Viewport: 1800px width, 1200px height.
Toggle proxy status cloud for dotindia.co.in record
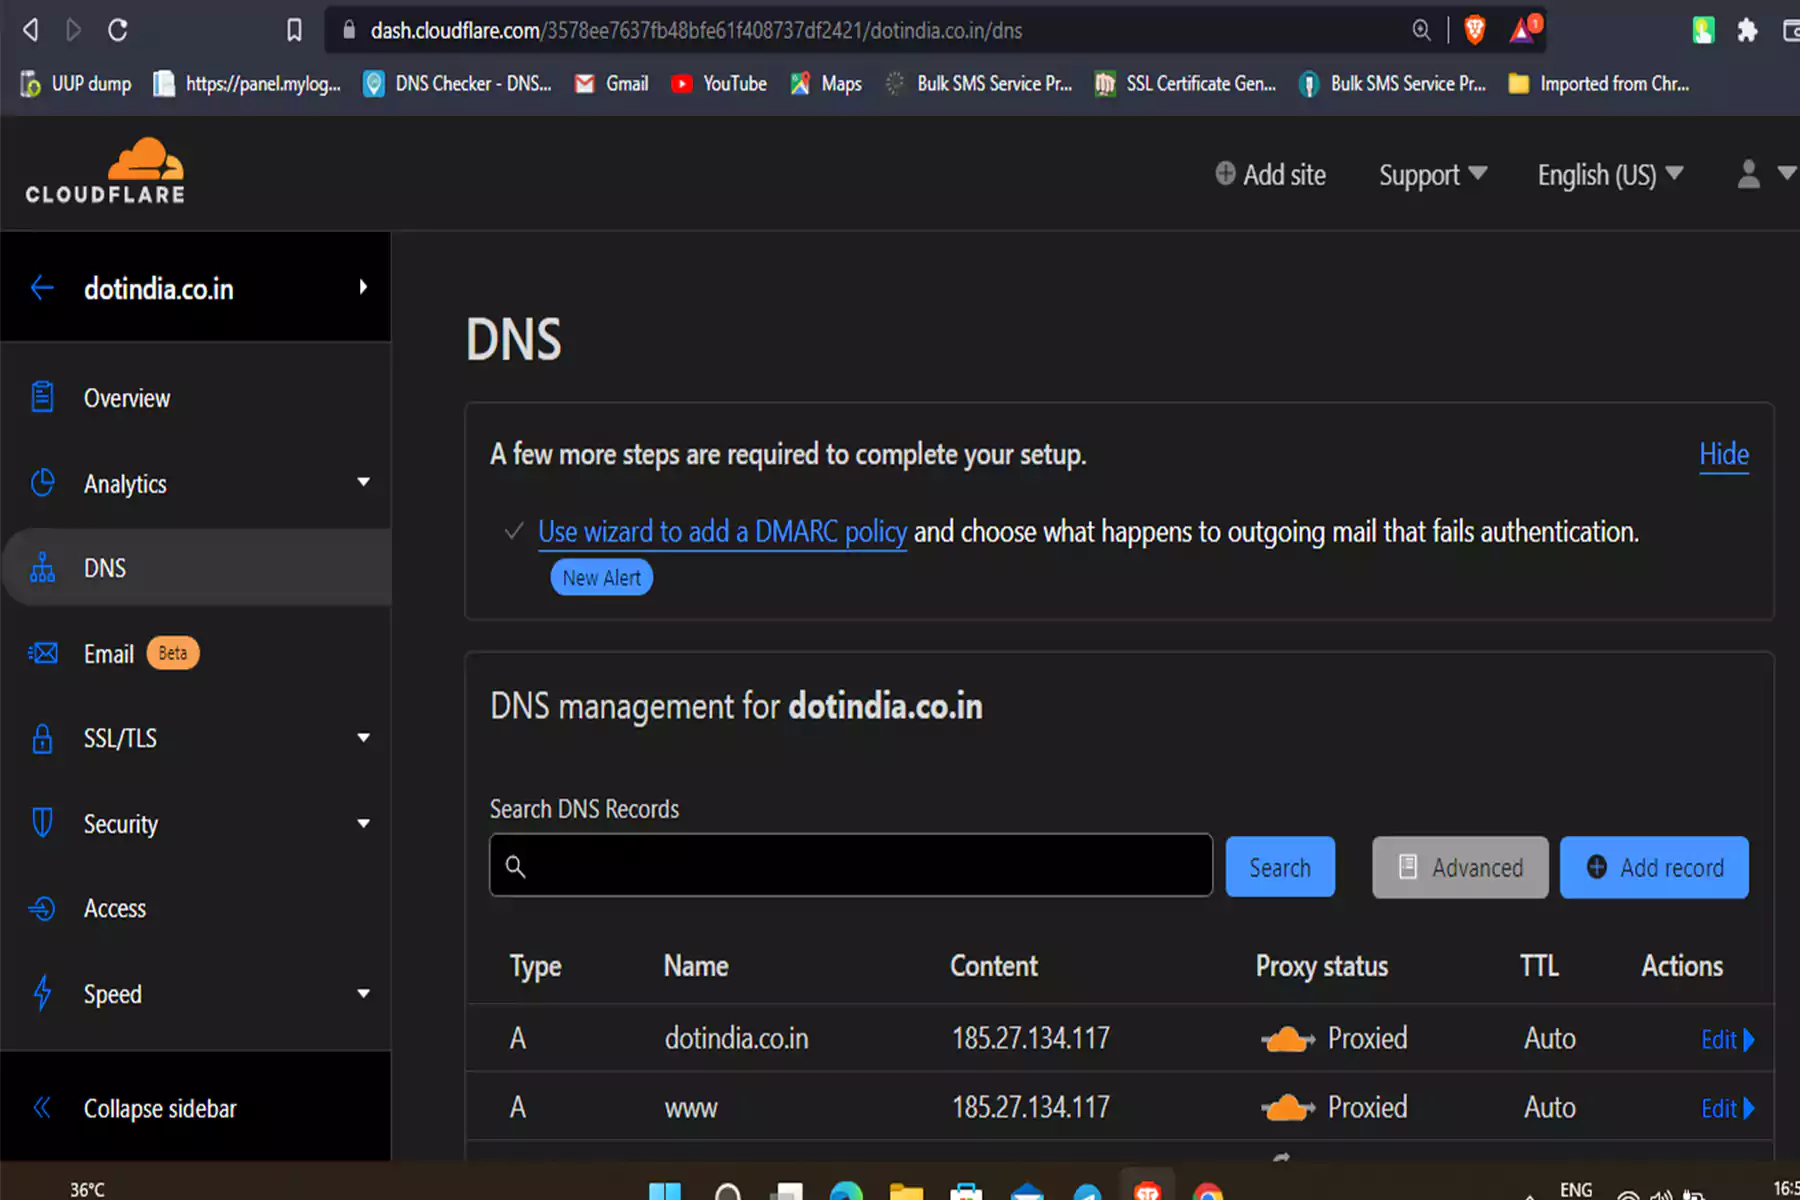1287,1039
